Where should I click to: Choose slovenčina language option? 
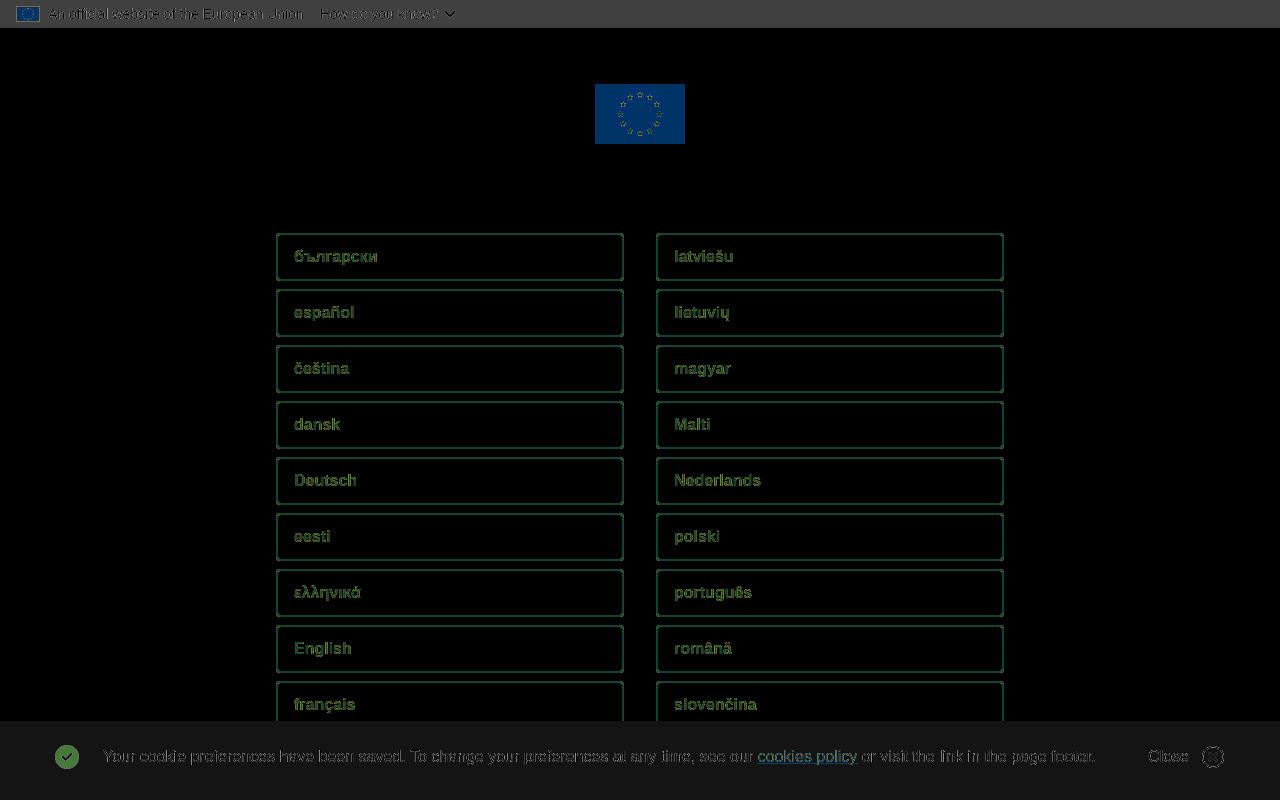tap(830, 702)
